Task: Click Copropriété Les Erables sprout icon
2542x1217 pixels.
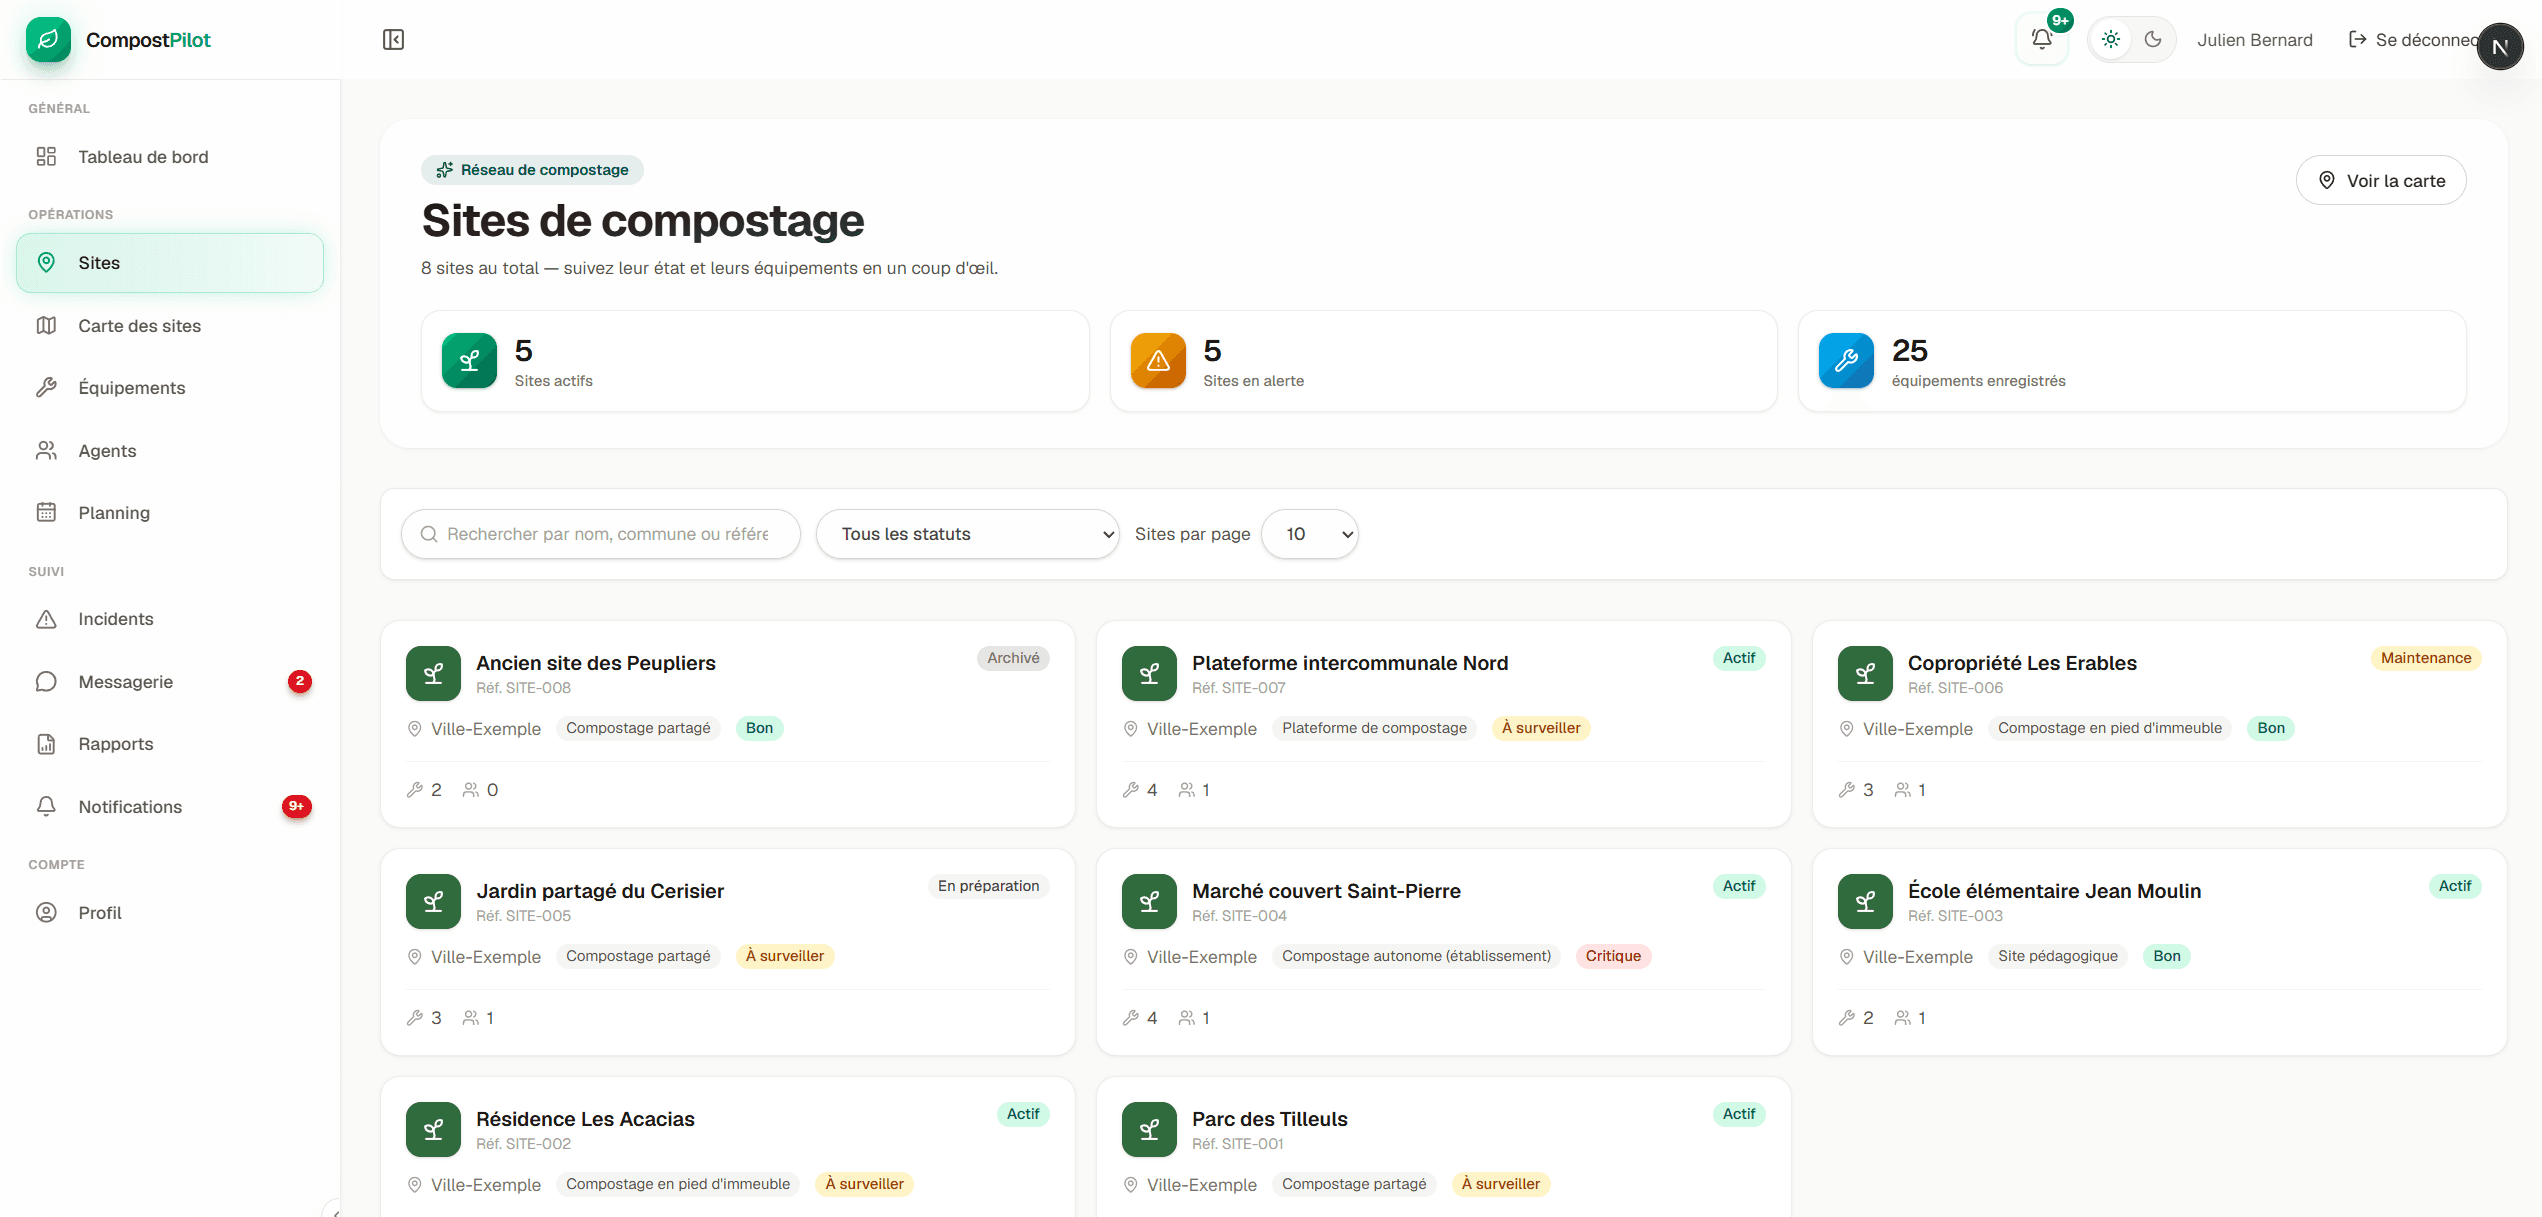Action: tap(1865, 674)
